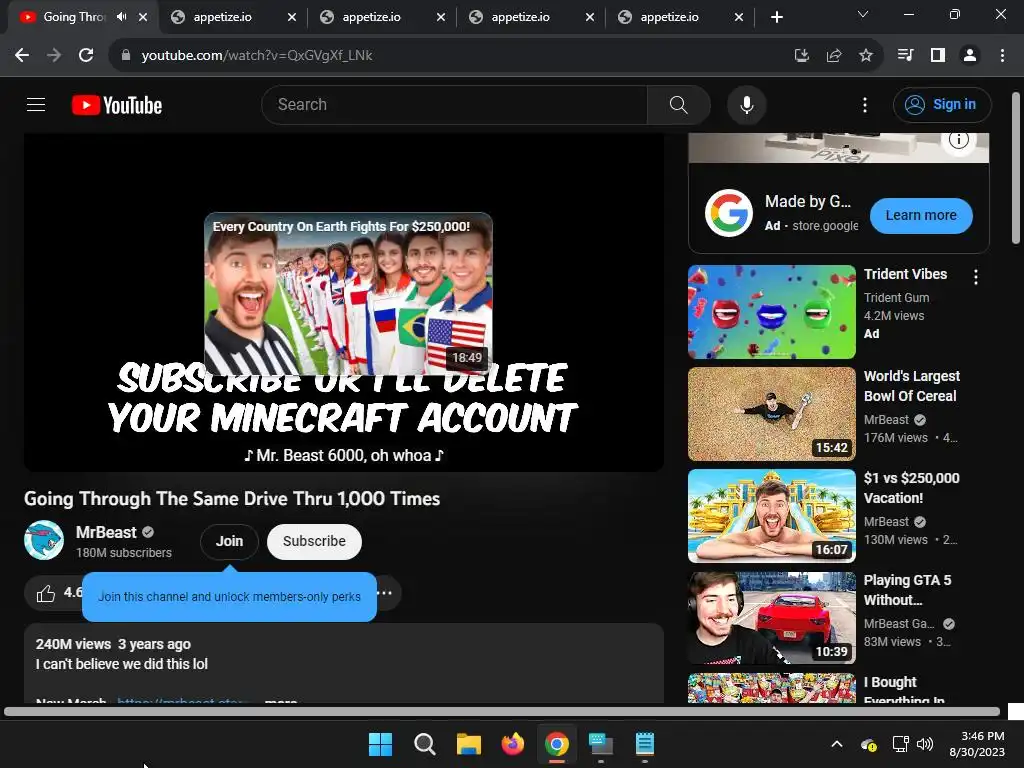Open the YouTube guide hamburger menu
The height and width of the screenshot is (768, 1024).
tap(36, 104)
